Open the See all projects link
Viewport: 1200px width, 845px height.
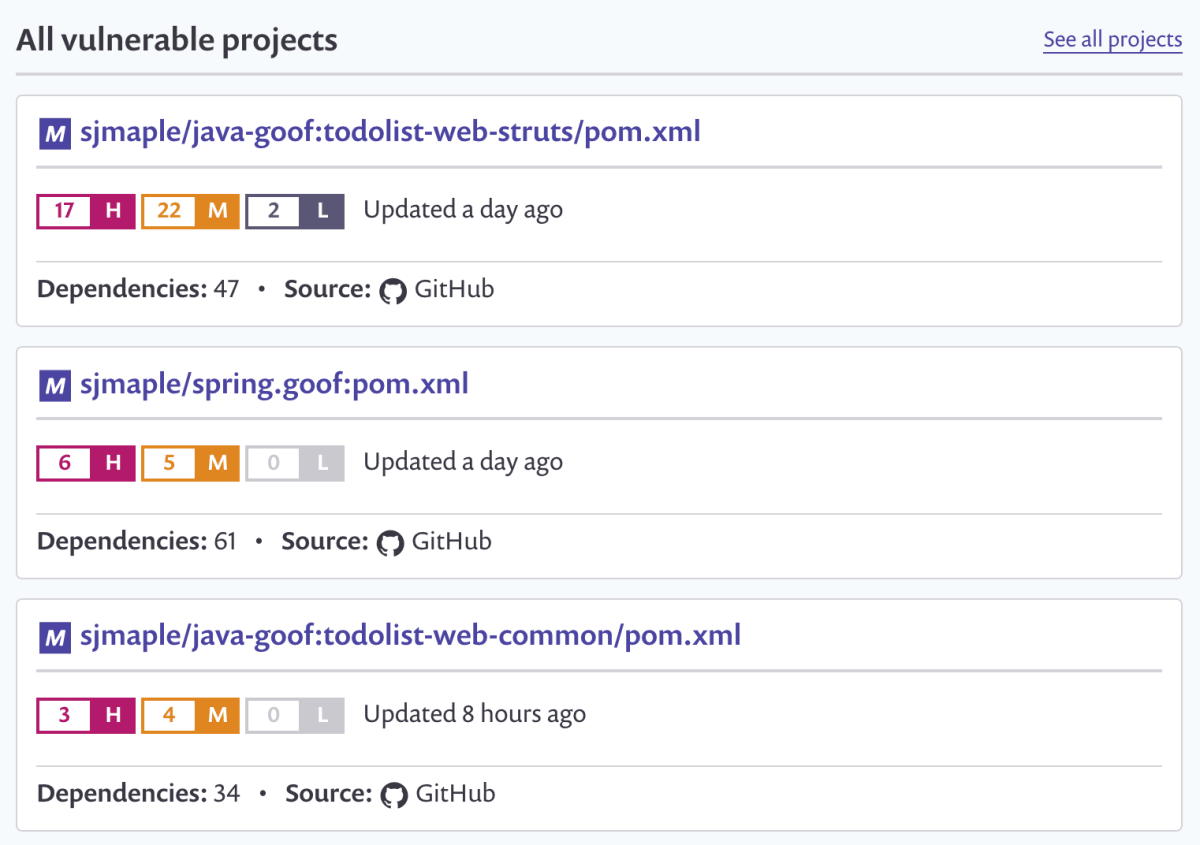pos(1112,40)
